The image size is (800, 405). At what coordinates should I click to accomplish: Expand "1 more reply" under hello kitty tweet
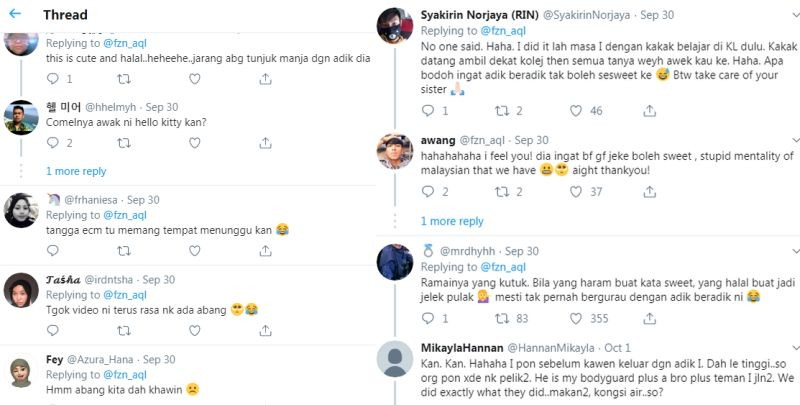(76, 171)
